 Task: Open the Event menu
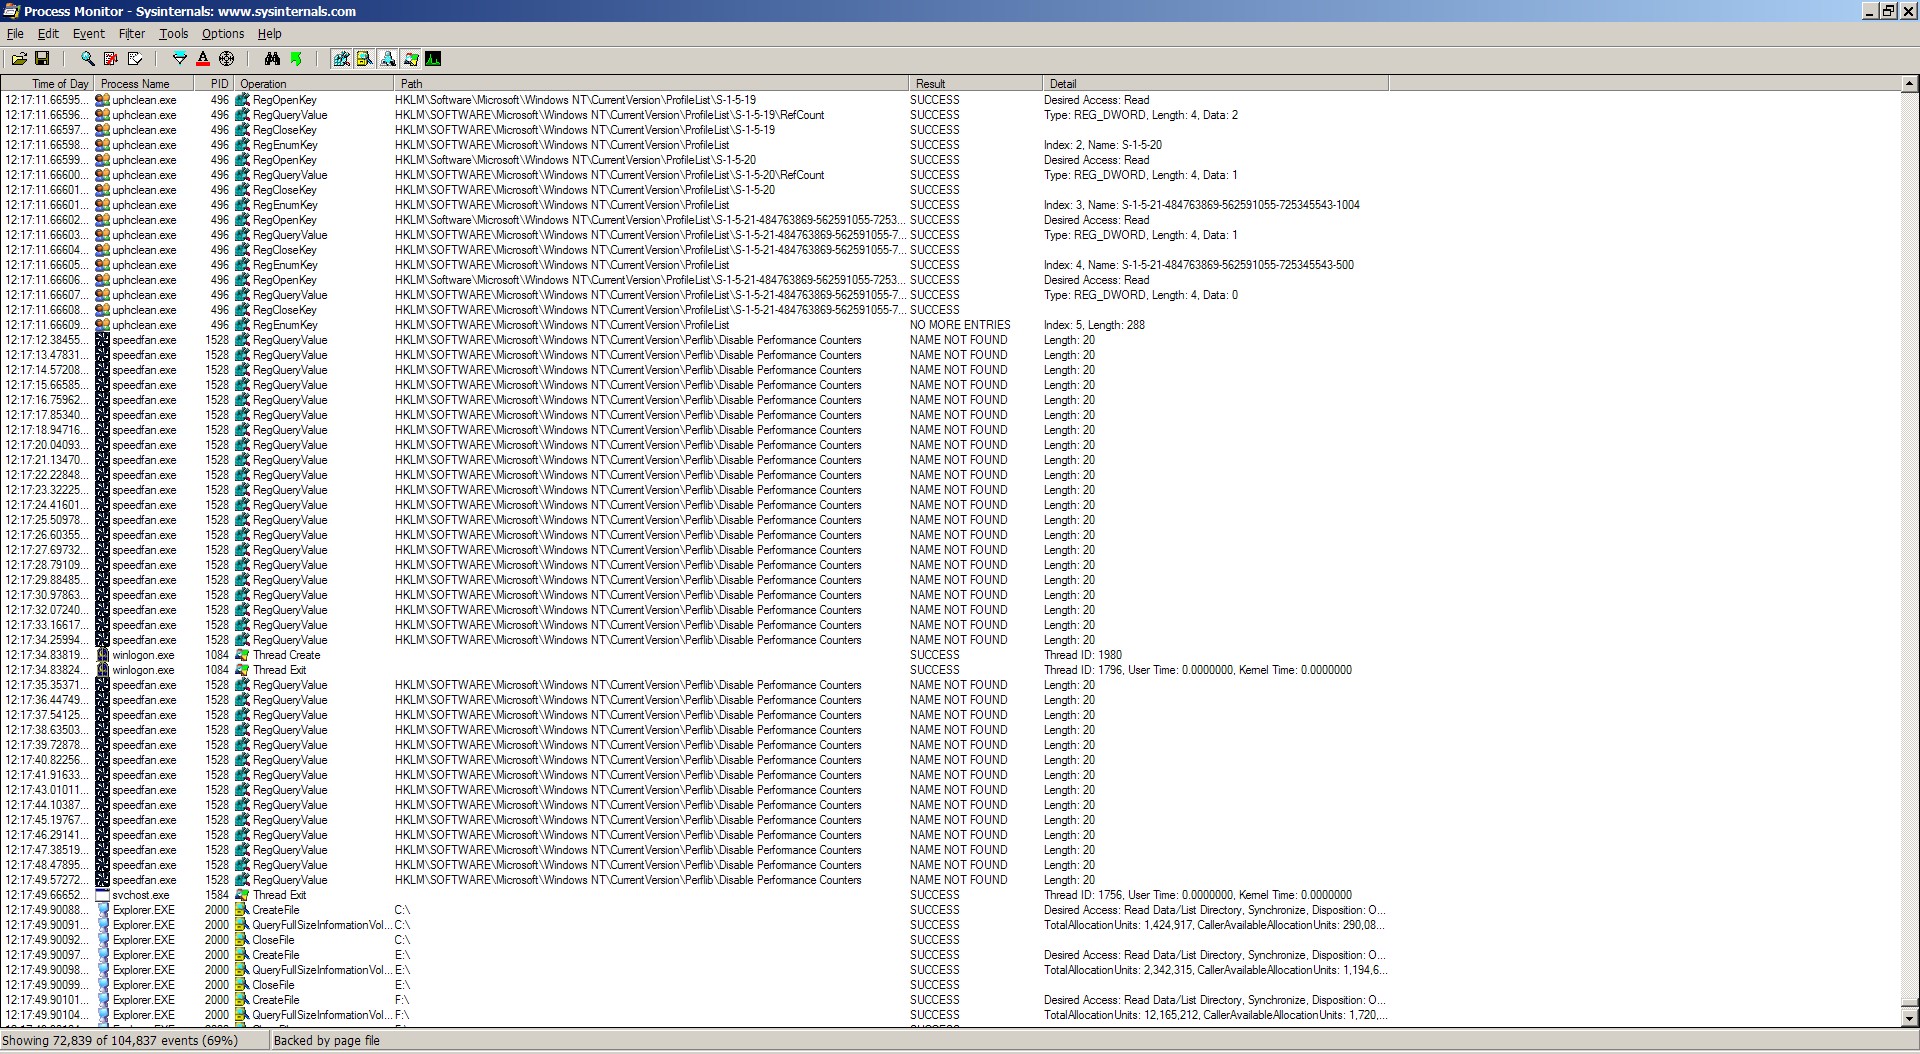(x=89, y=34)
